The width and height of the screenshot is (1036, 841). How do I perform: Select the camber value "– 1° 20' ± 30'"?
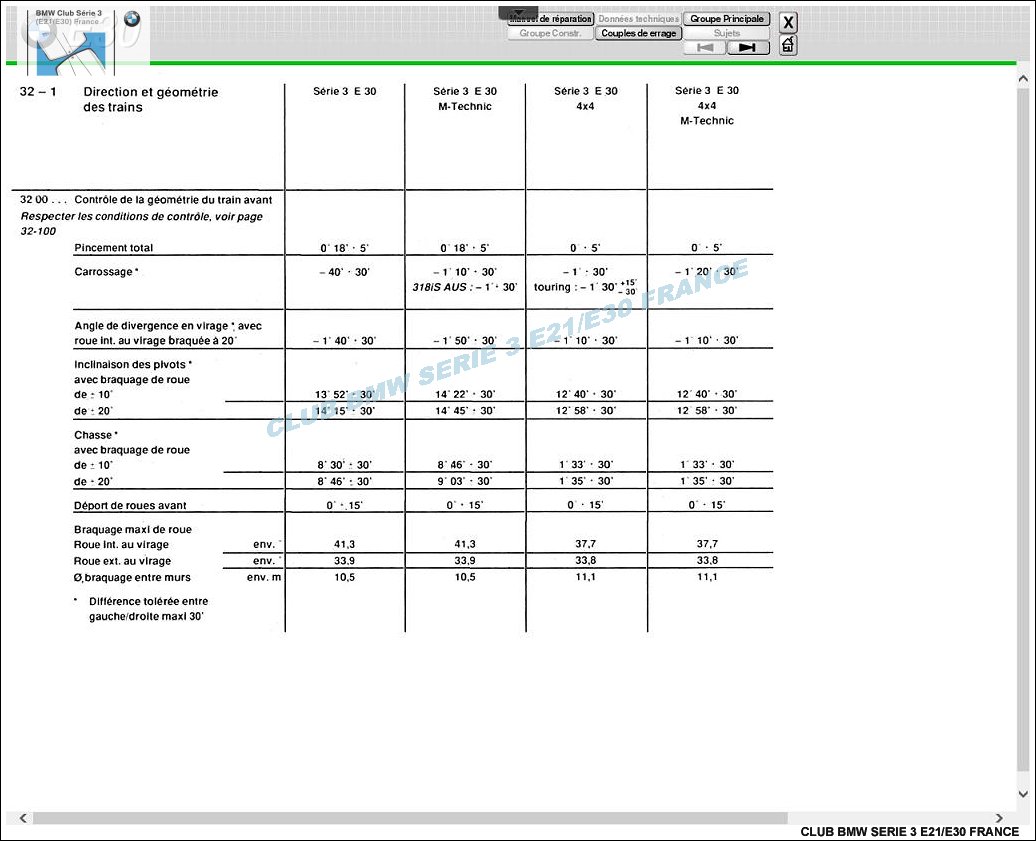(706, 272)
